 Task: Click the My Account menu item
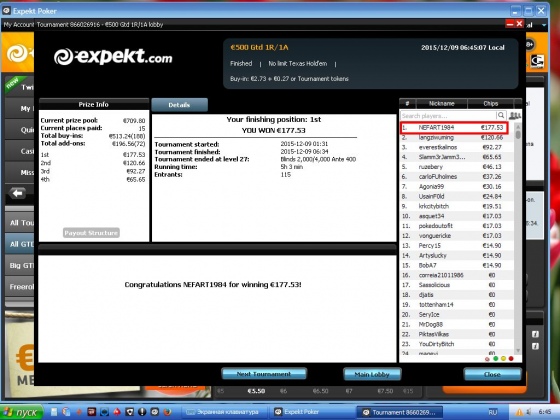coord(19,25)
